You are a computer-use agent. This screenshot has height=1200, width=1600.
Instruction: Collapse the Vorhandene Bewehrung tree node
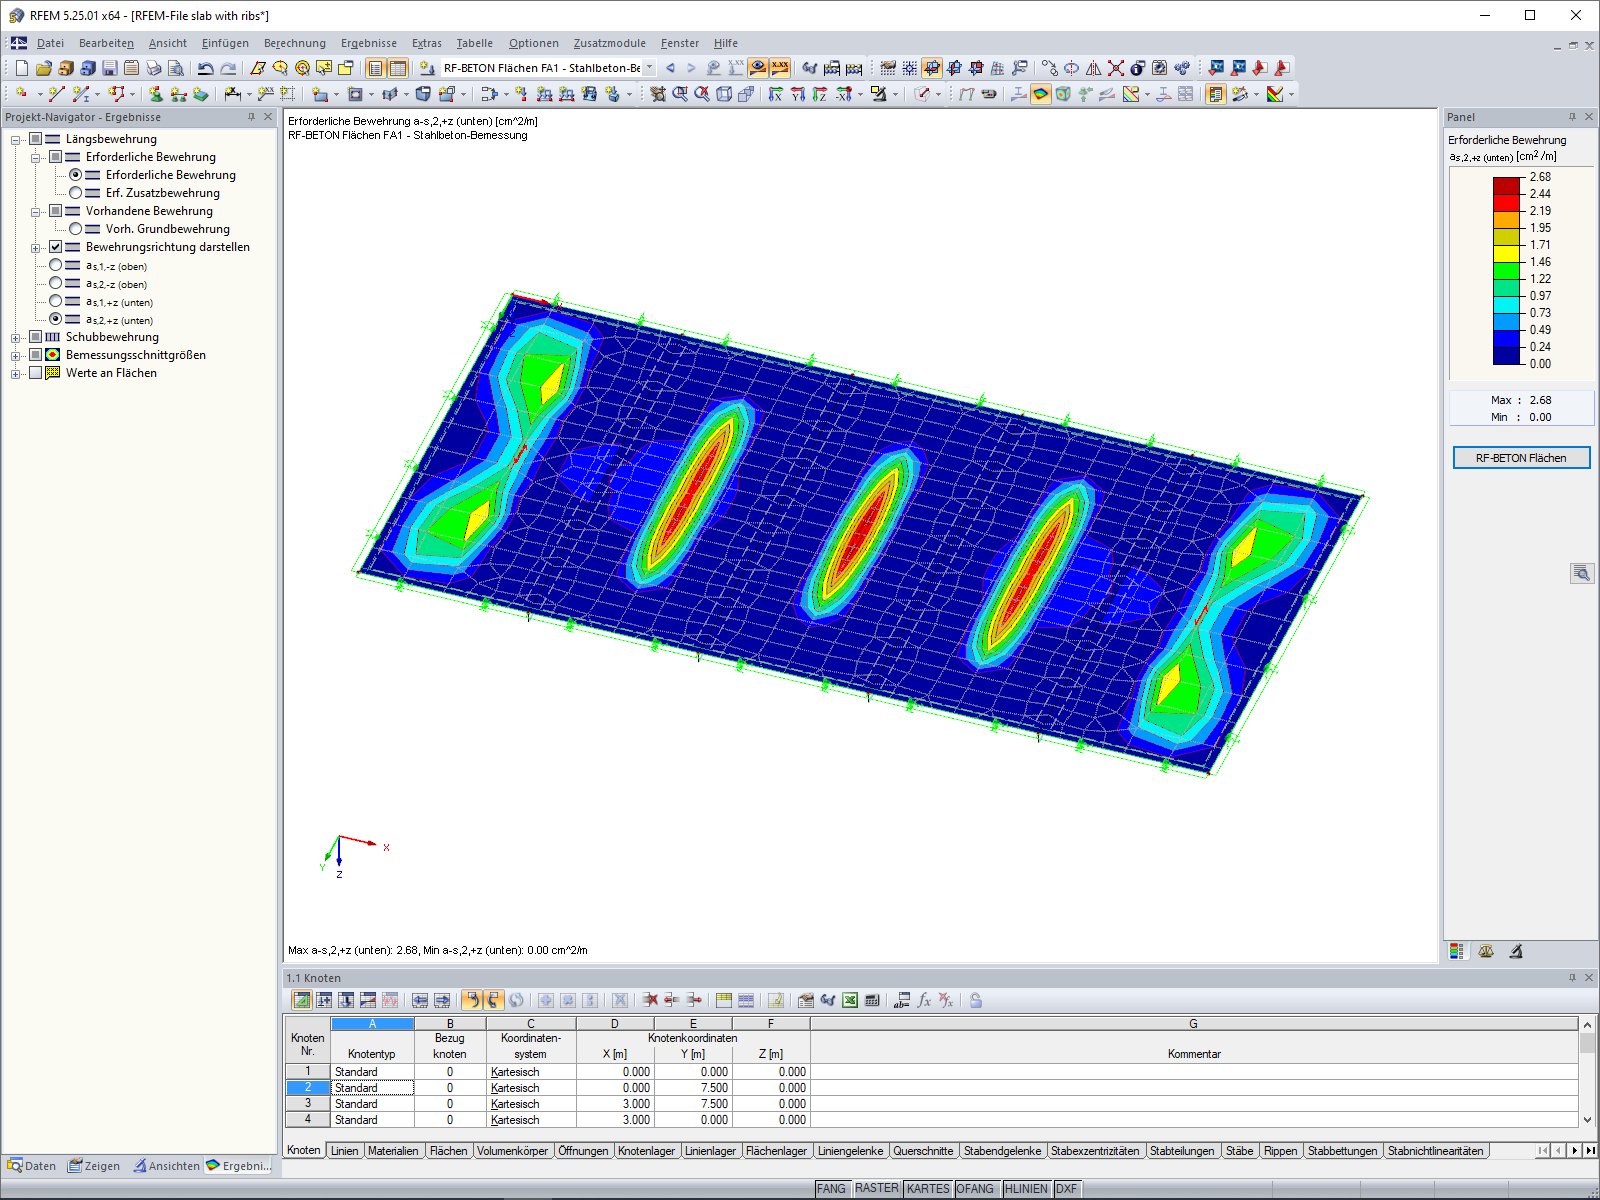pyautogui.click(x=36, y=212)
